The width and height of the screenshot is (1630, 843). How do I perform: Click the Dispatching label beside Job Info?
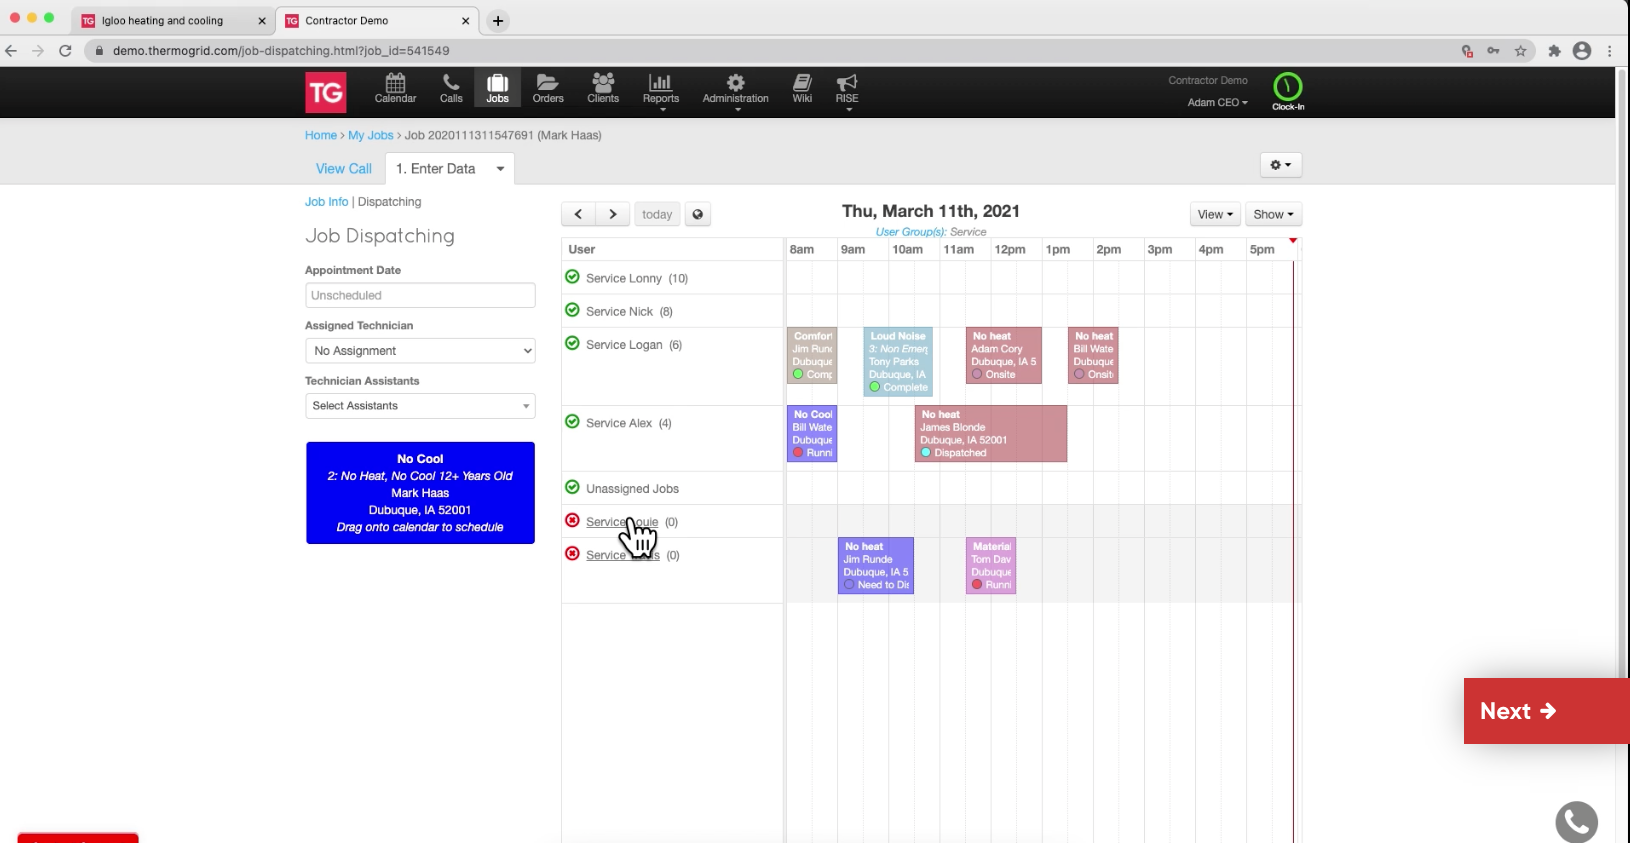click(x=389, y=202)
